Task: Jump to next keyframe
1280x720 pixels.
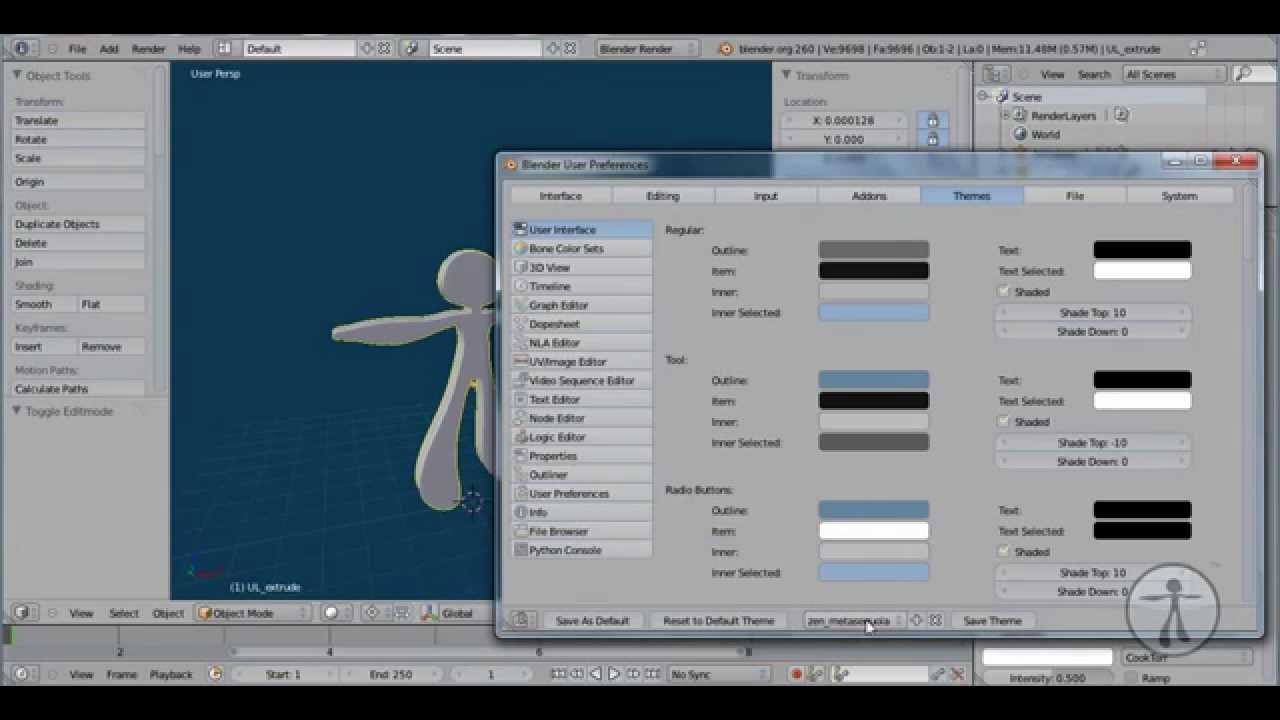Action: [x=632, y=674]
